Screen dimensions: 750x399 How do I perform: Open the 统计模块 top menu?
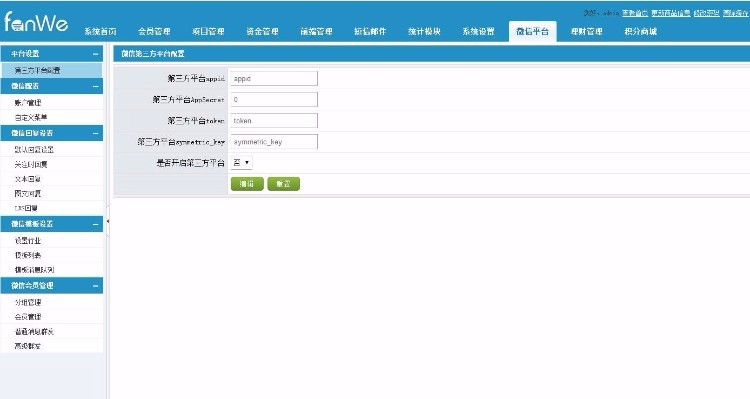(x=424, y=32)
